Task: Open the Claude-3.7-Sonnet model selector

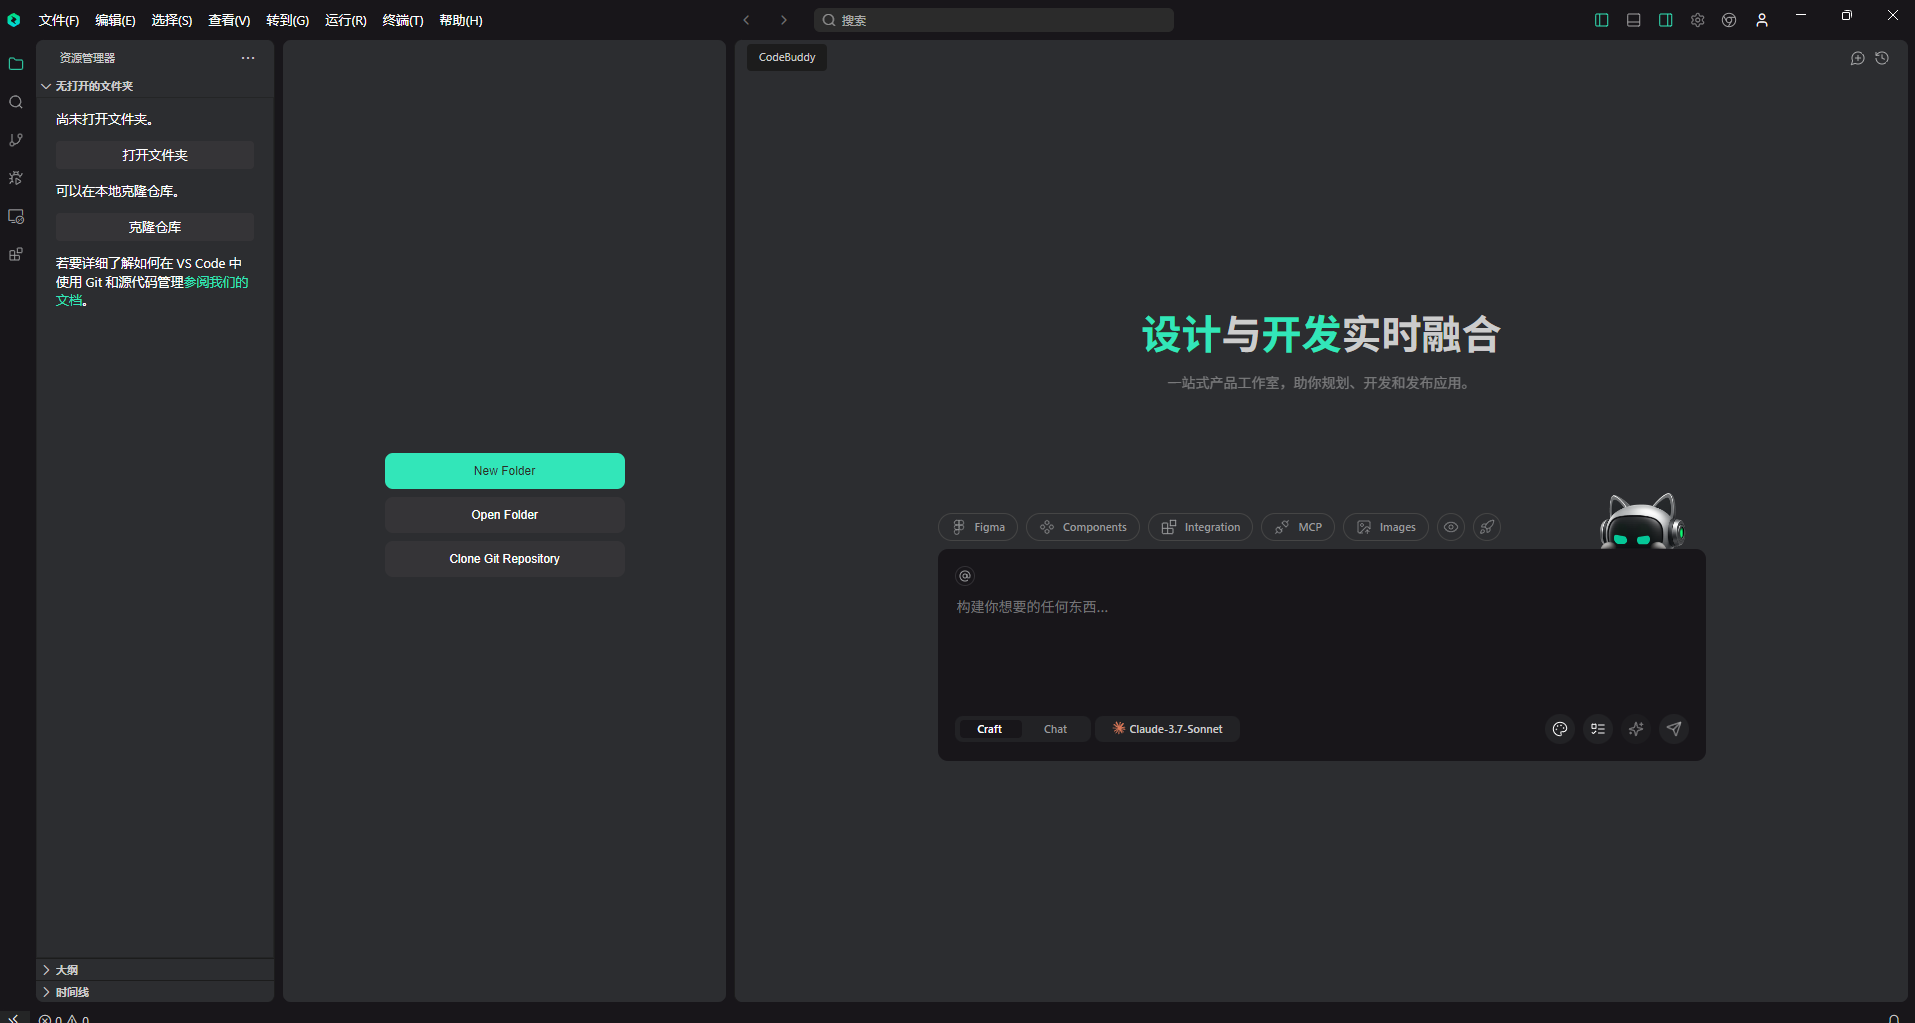Action: click(1167, 728)
